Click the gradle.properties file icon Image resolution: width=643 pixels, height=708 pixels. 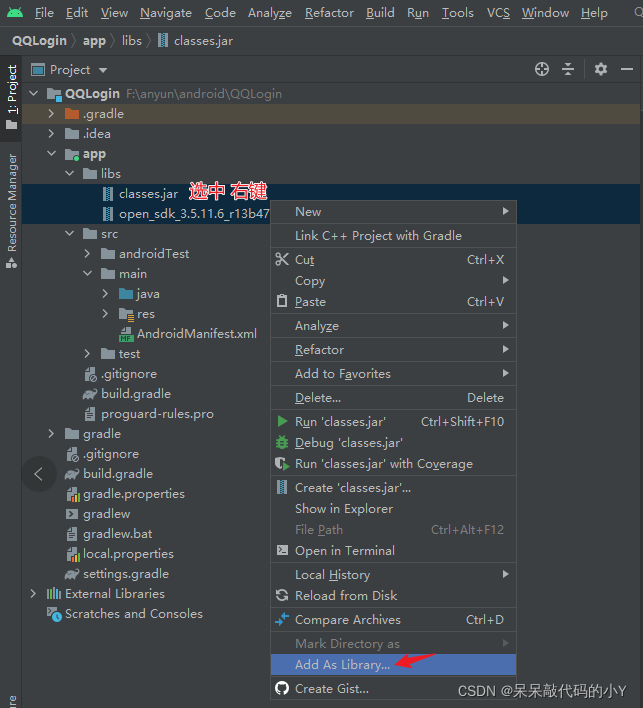73,494
